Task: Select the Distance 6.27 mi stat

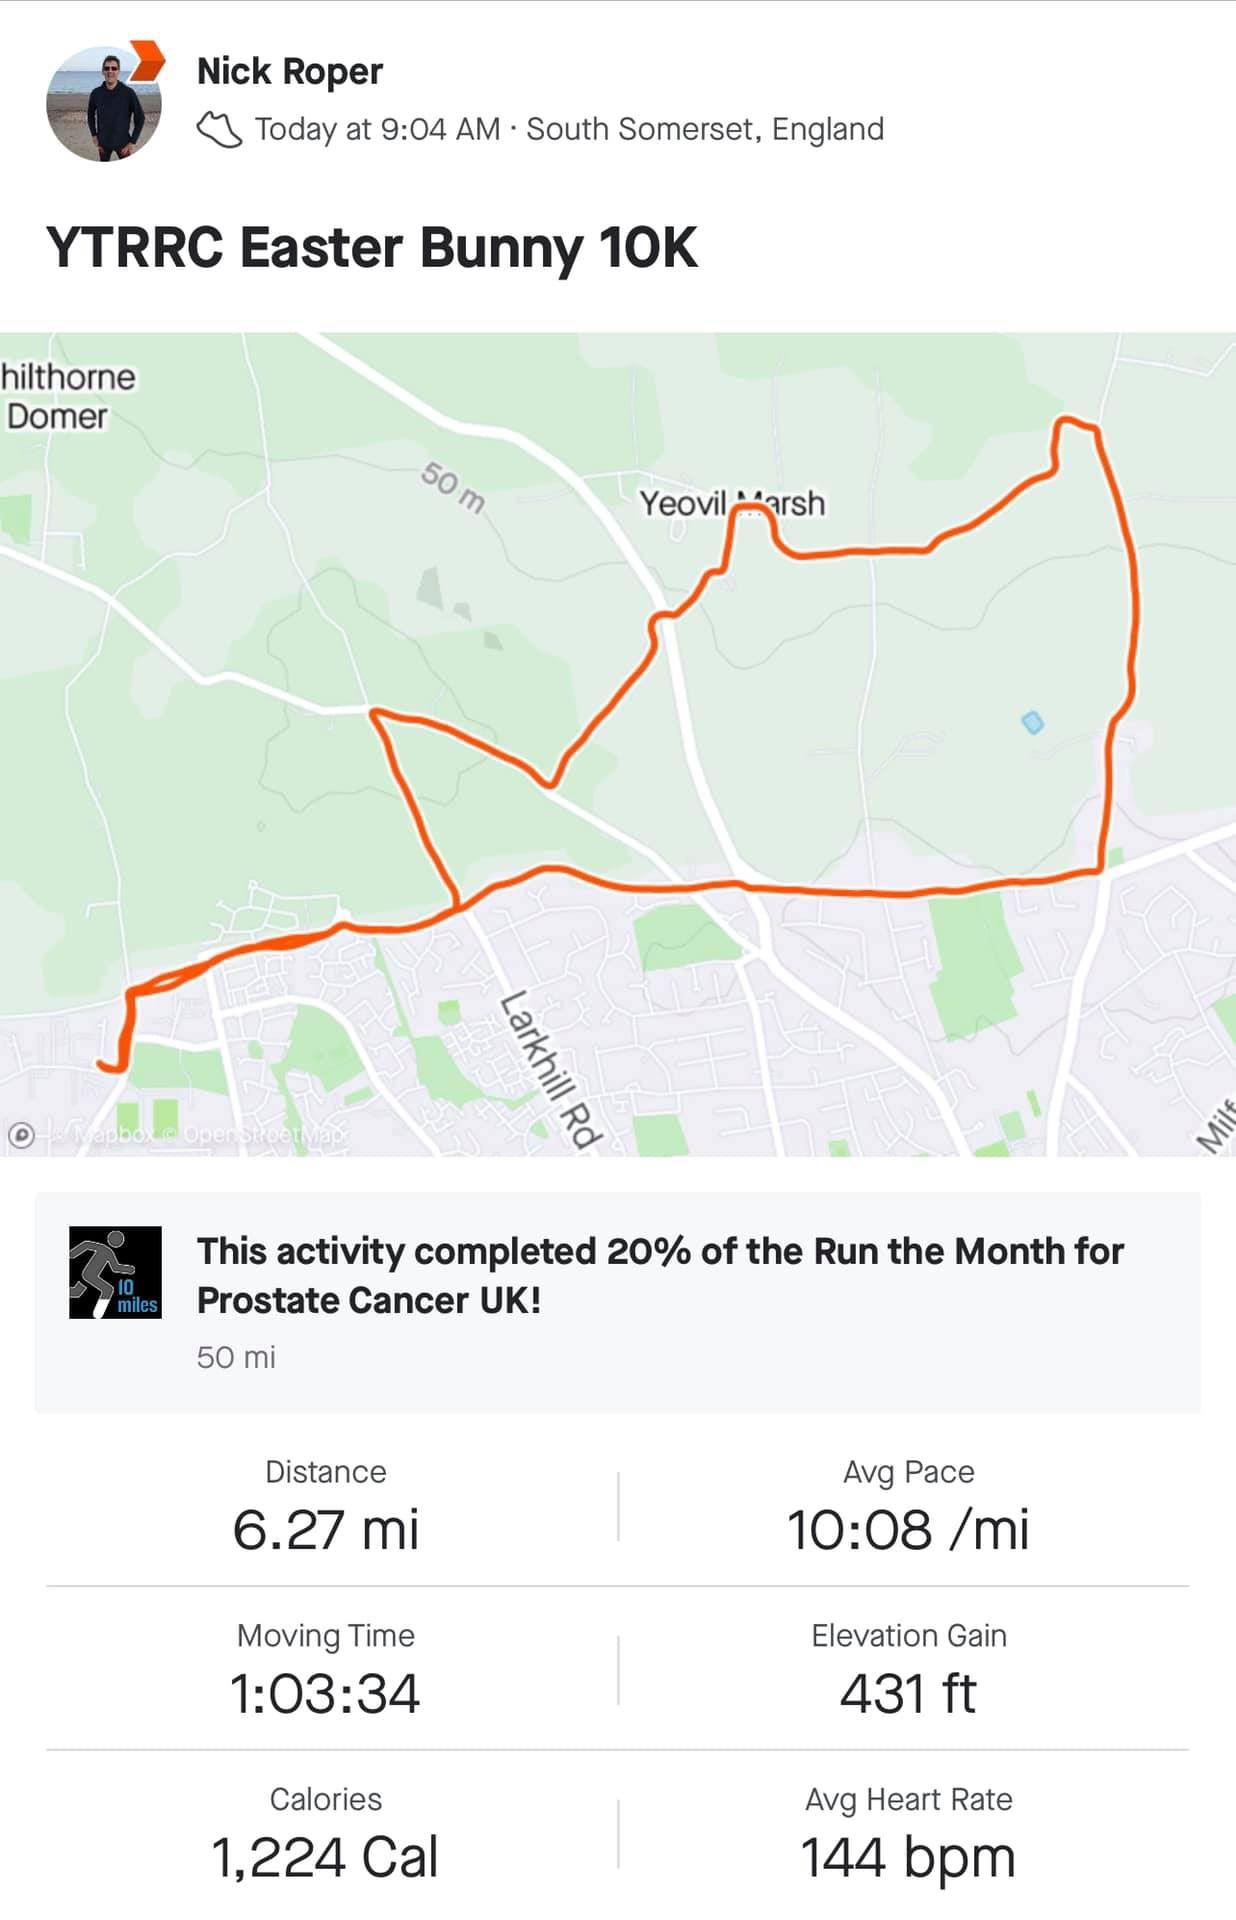Action: (326, 1506)
